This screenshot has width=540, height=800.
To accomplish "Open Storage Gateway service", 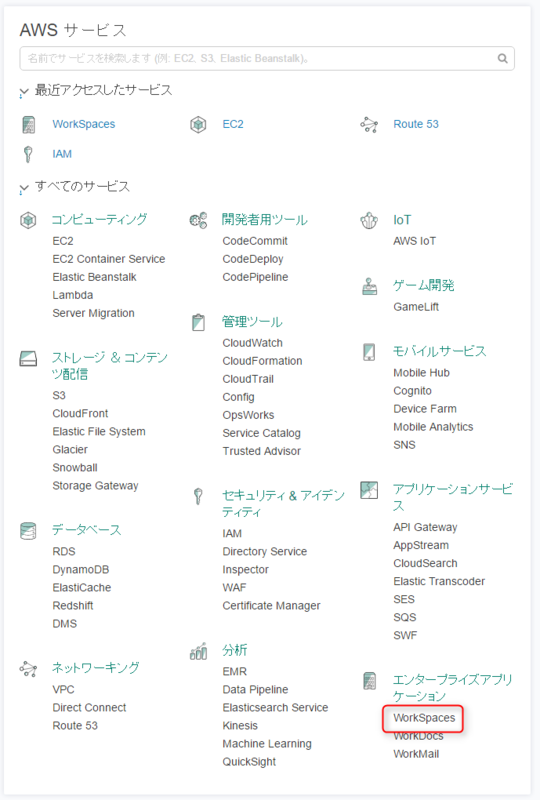I will click(95, 486).
